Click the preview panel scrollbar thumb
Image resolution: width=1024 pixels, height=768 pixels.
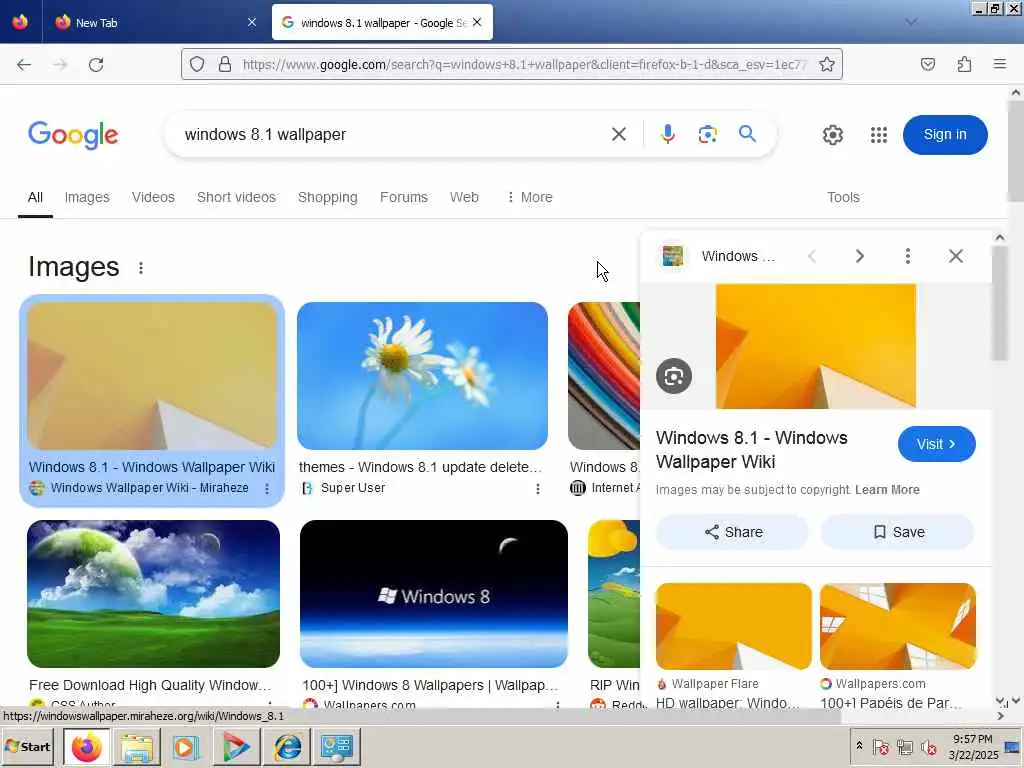tap(999, 304)
